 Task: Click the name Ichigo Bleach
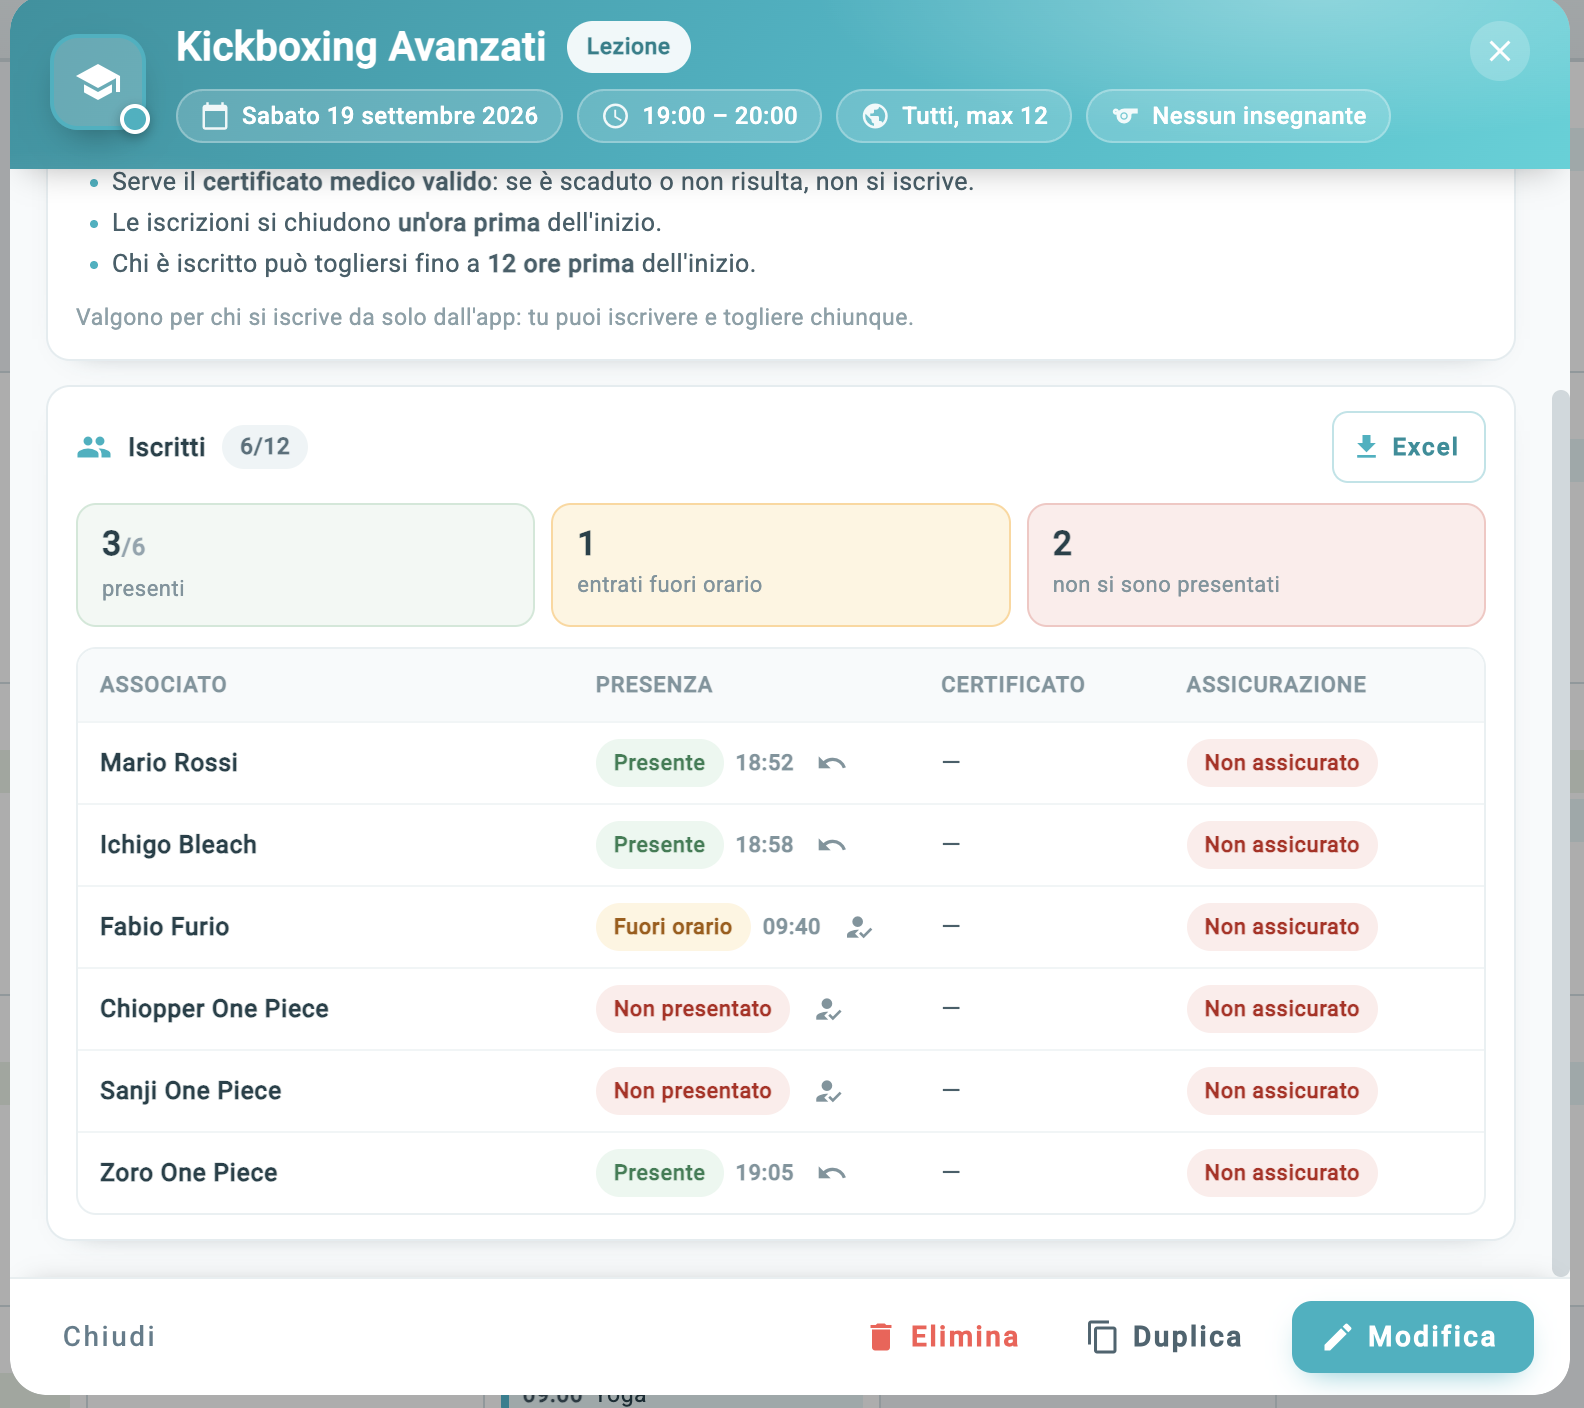pyautogui.click(x=178, y=845)
